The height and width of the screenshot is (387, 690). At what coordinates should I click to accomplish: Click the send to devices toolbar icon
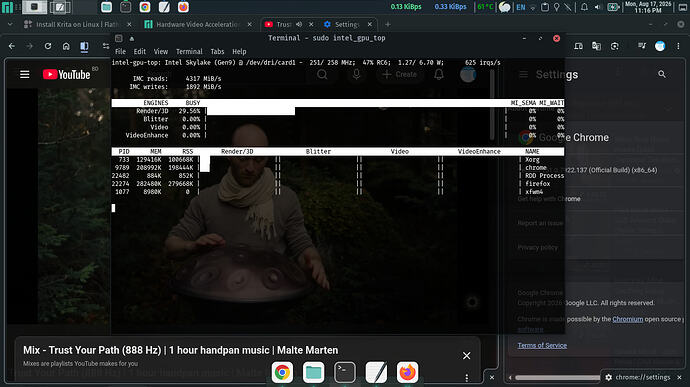578,46
